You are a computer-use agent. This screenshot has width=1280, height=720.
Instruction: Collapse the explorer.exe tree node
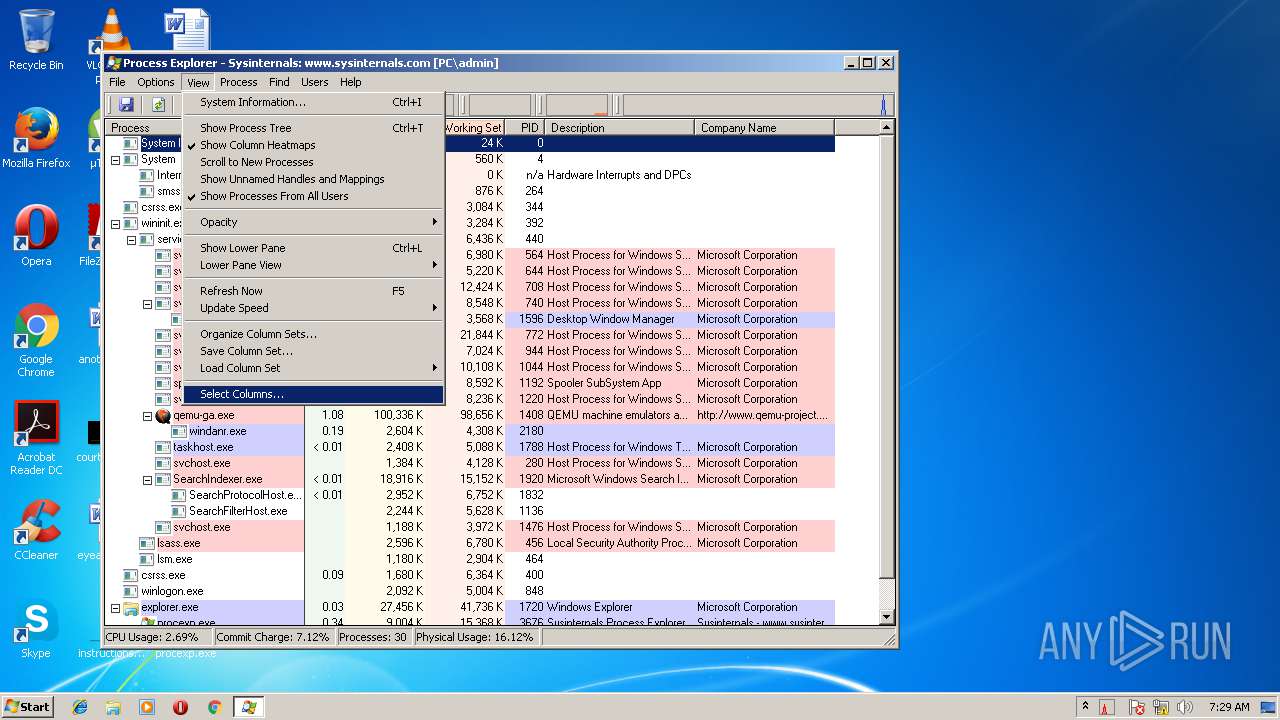click(115, 608)
